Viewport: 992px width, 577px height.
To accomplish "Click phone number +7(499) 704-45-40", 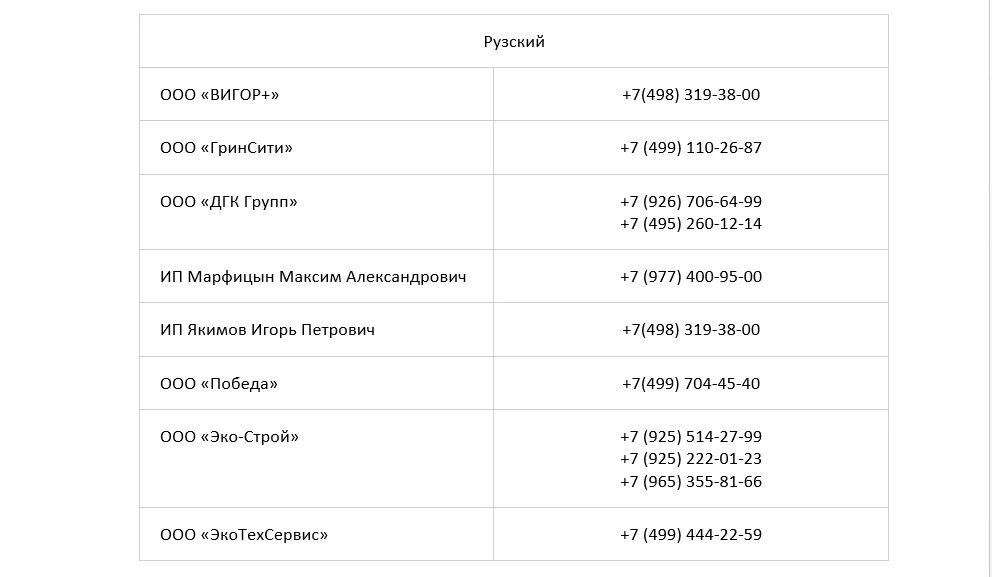I will [691, 384].
